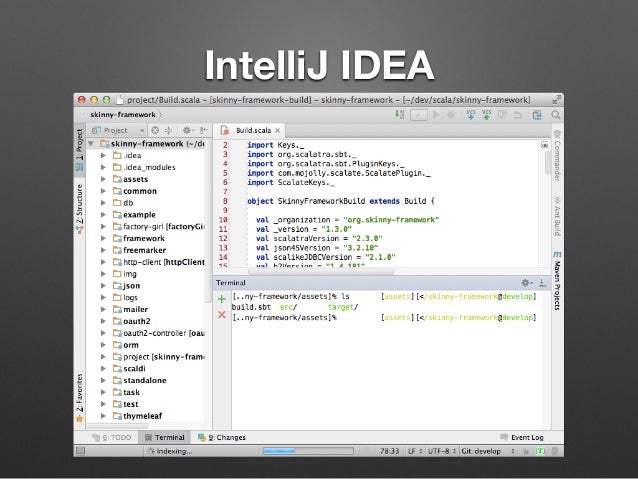Image resolution: width=638 pixels, height=479 pixels.
Task: Click the Debug bug icon
Action: point(451,115)
